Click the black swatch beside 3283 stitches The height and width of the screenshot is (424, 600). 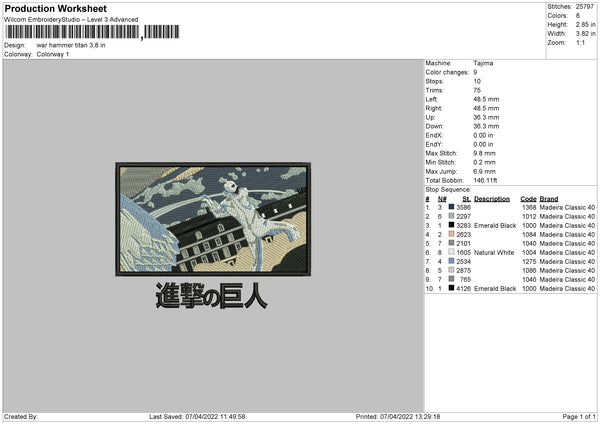click(x=452, y=225)
